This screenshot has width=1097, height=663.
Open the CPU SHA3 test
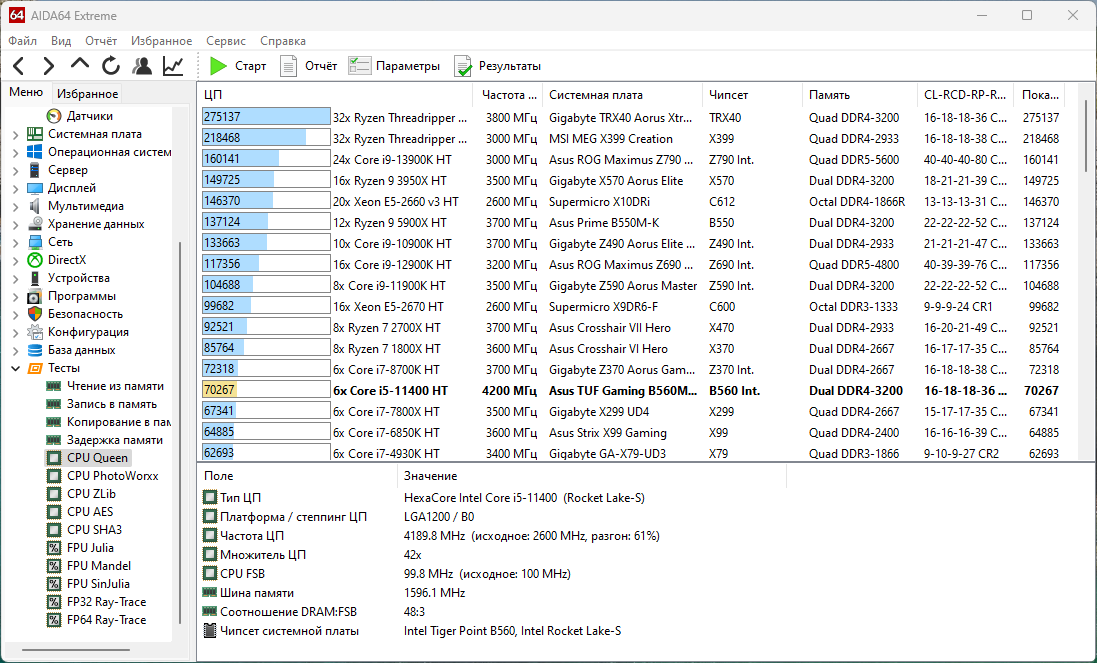pos(94,530)
